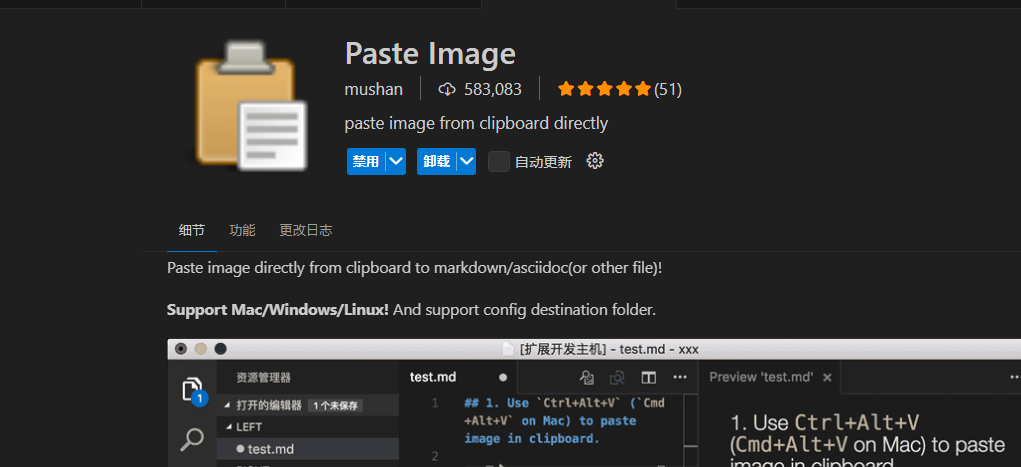1021x467 pixels.
Task: Click the five-star rating for the extension
Action: (x=604, y=89)
